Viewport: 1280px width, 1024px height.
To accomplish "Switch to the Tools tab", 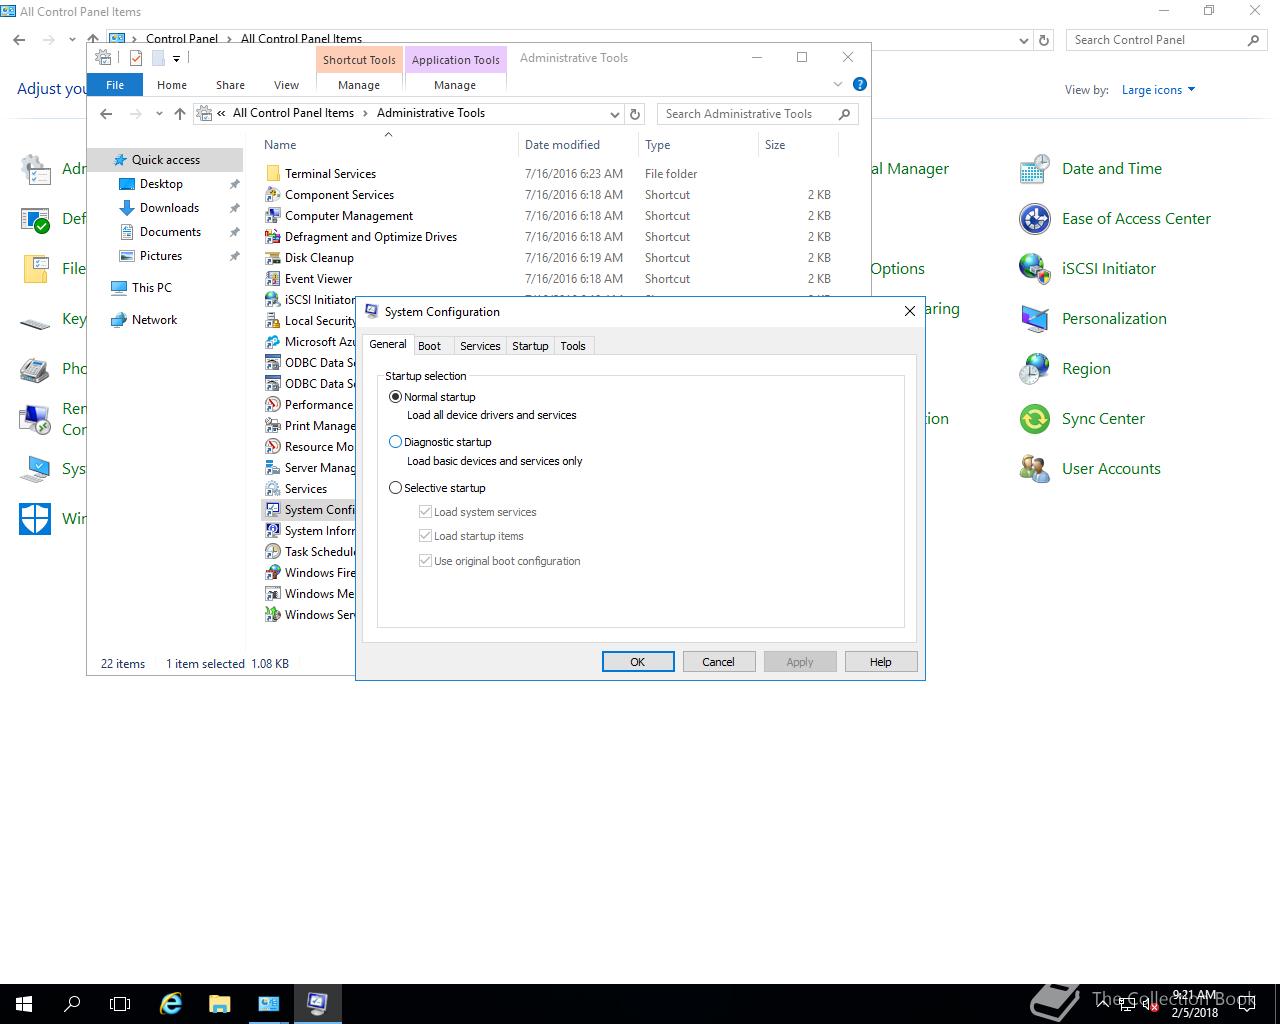I will 573,346.
